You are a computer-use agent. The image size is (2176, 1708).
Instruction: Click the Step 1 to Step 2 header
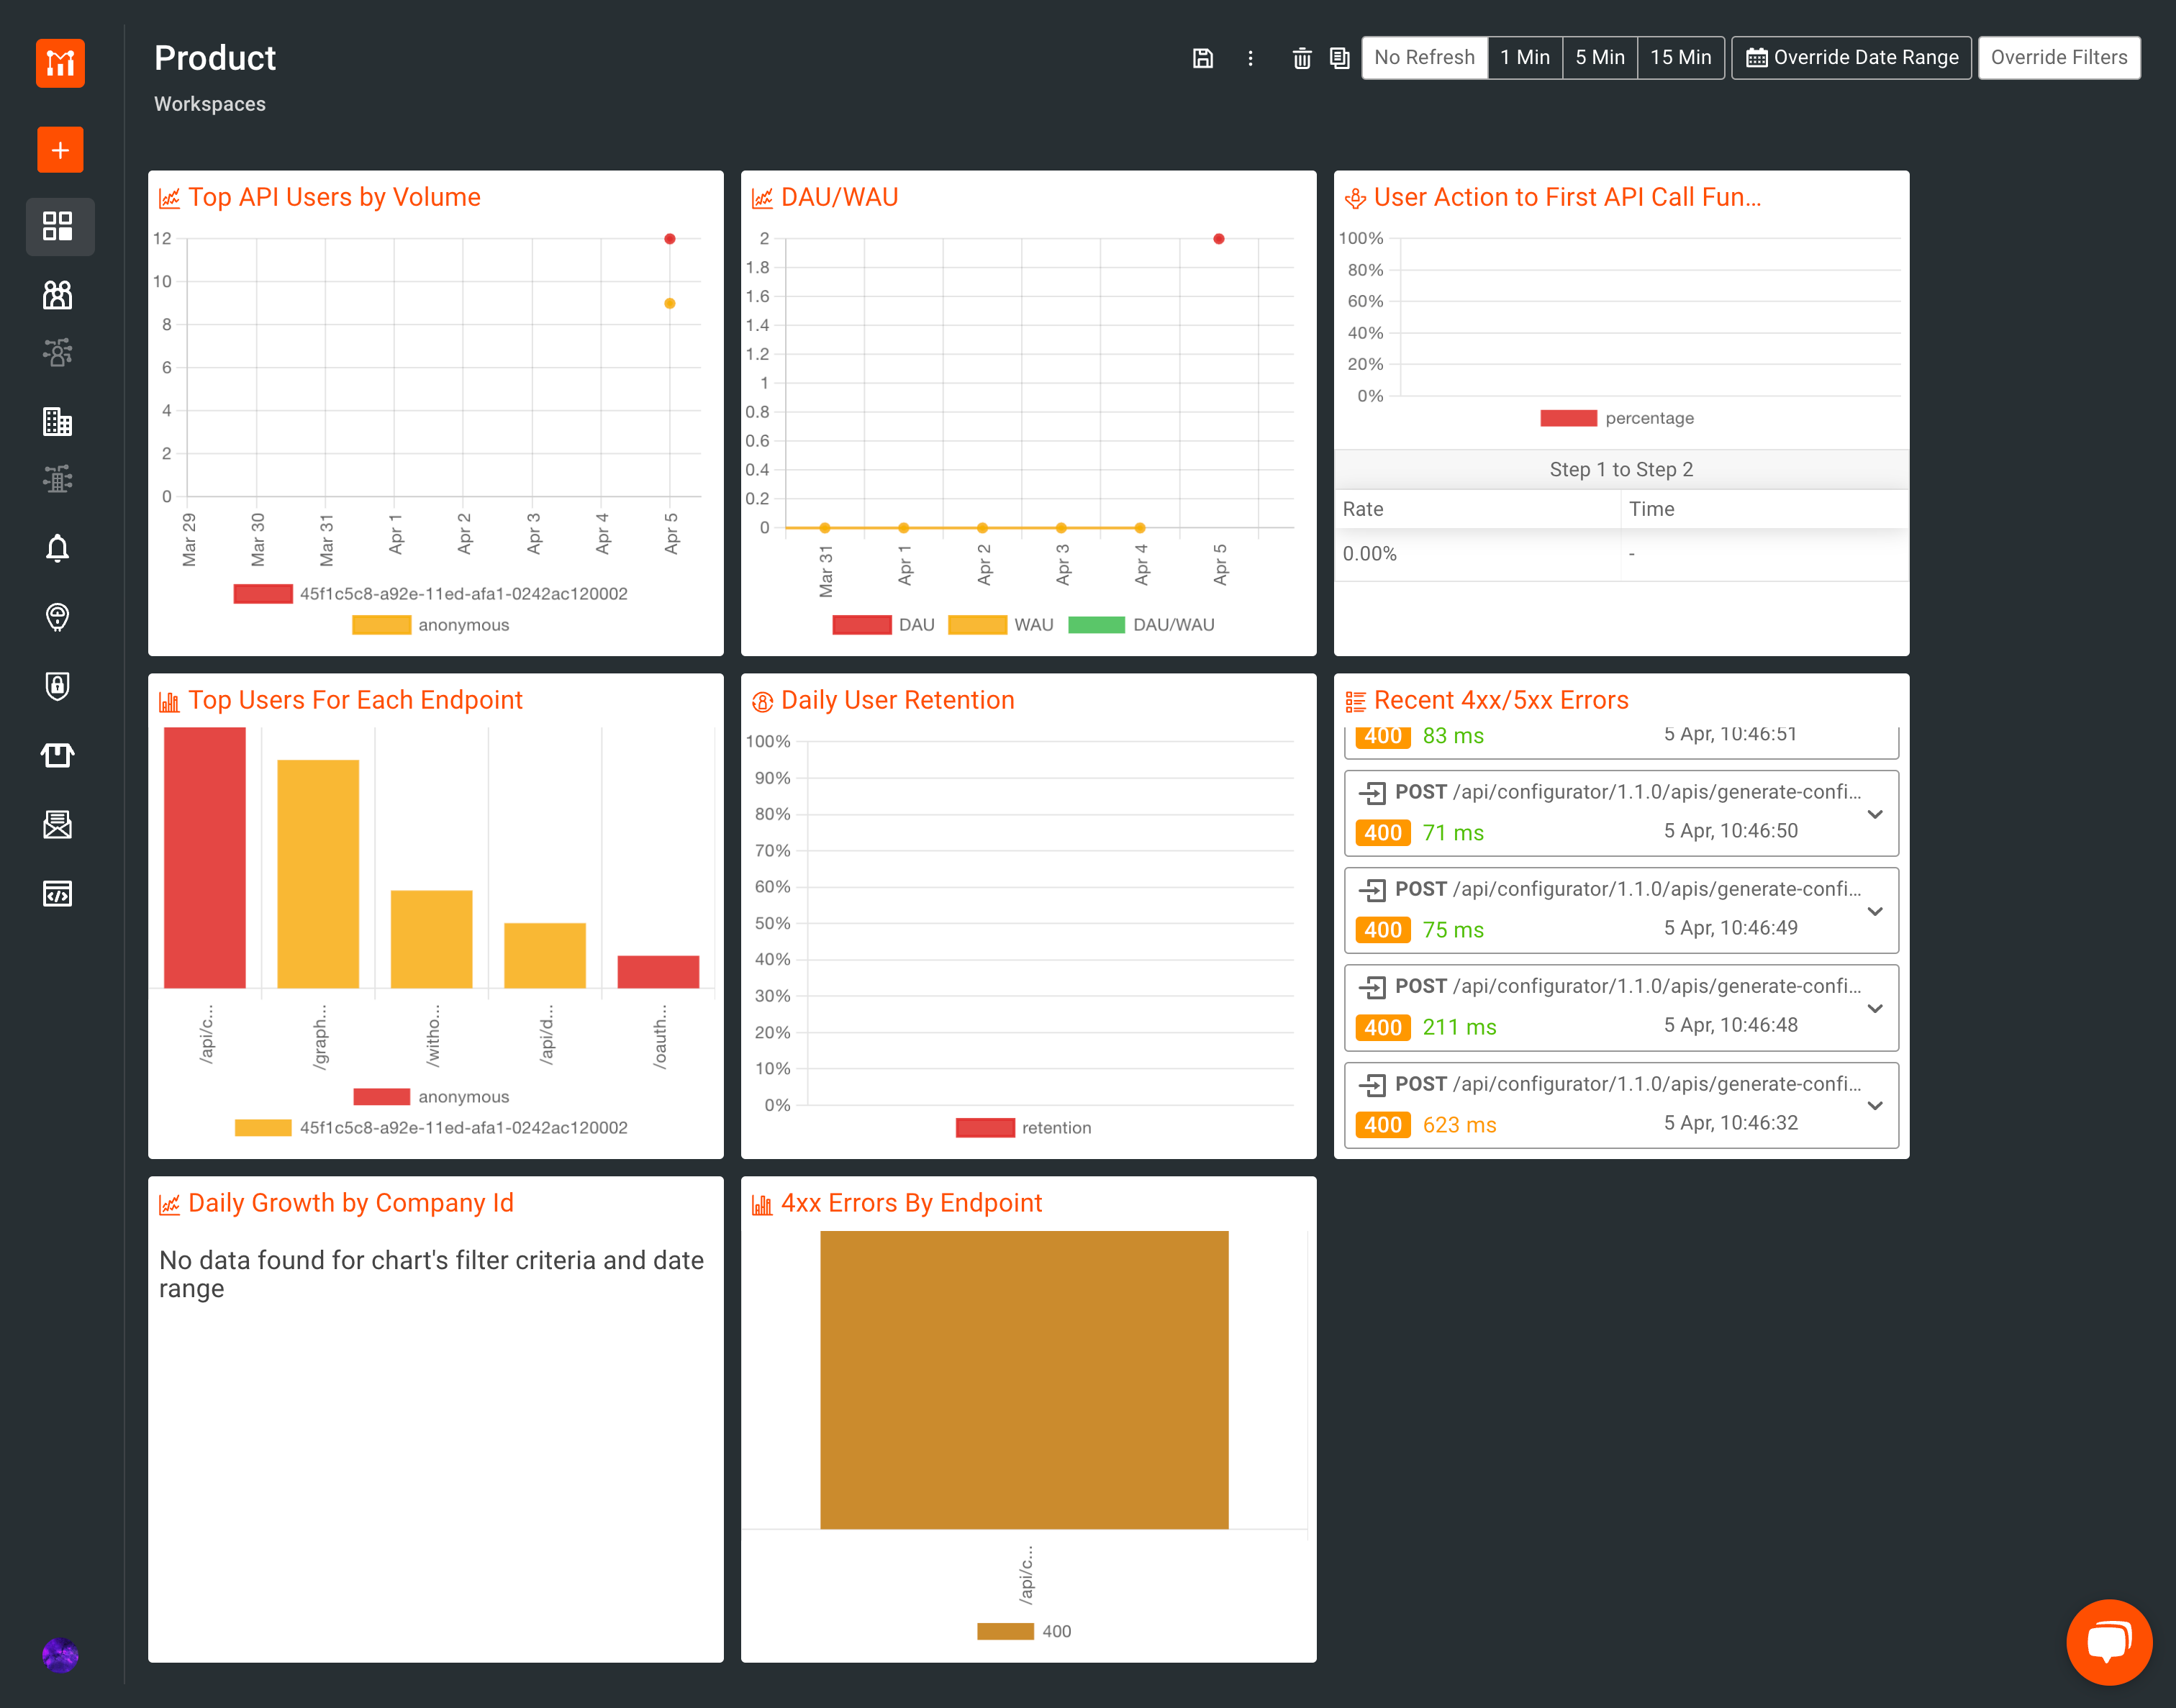coord(1621,469)
